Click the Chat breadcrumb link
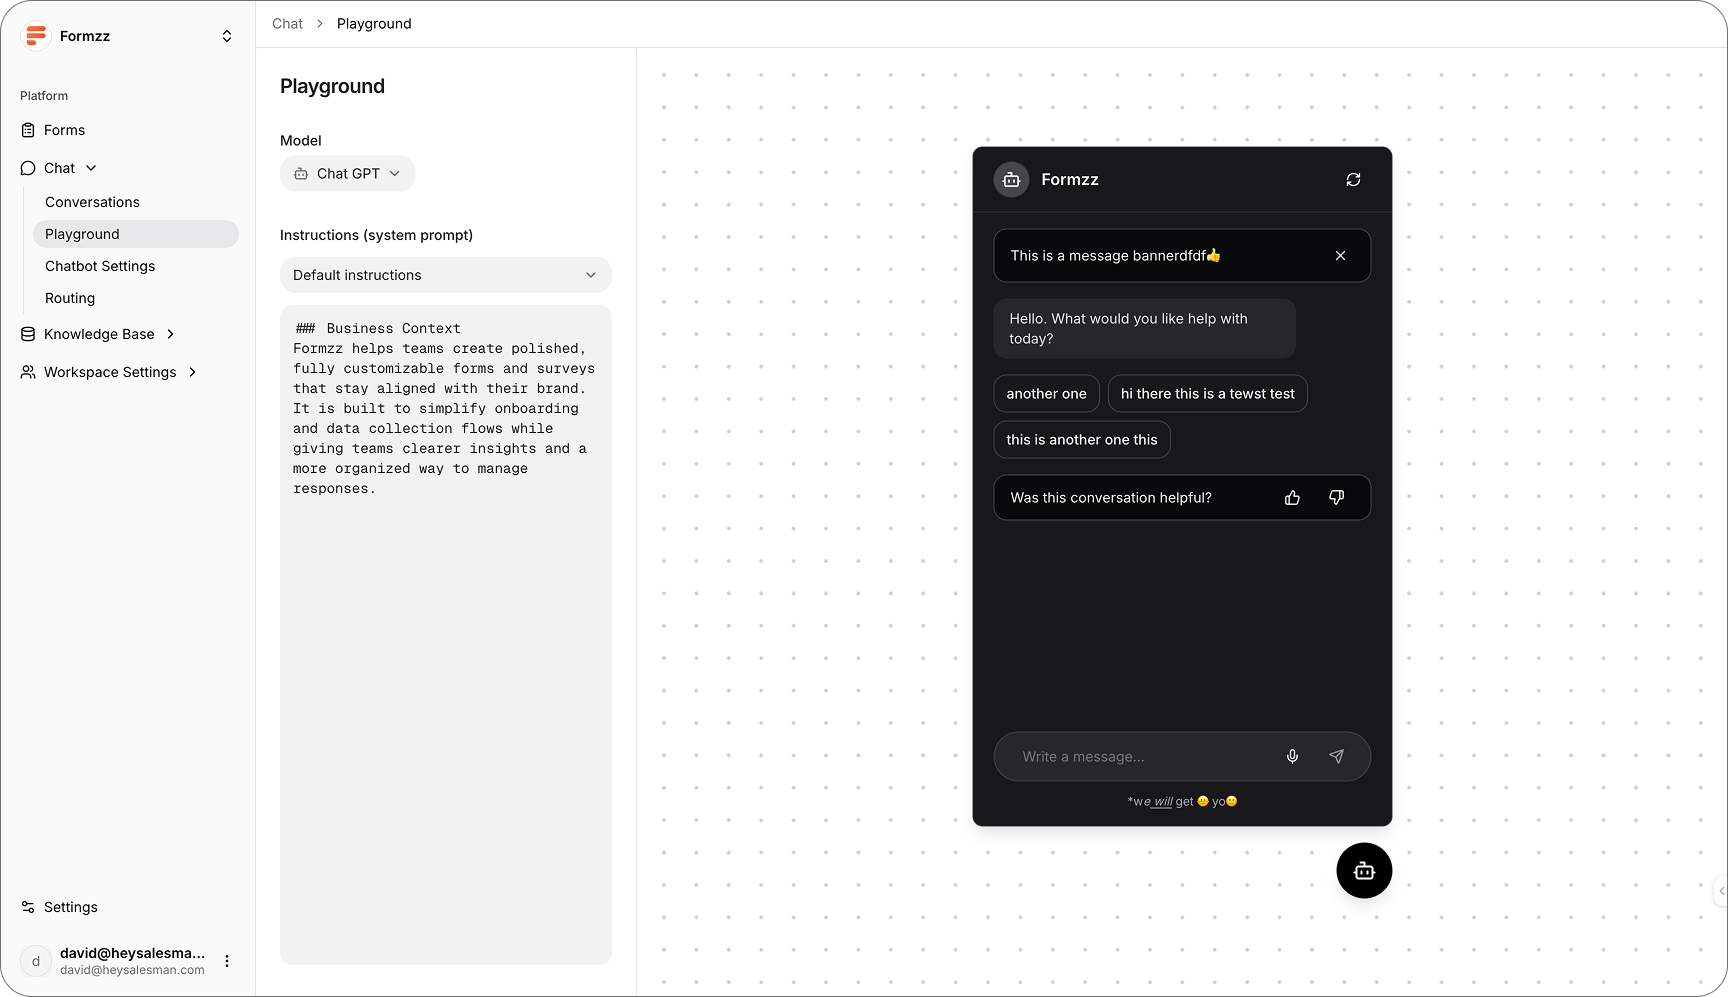Viewport: 1728px width, 997px height. point(287,24)
